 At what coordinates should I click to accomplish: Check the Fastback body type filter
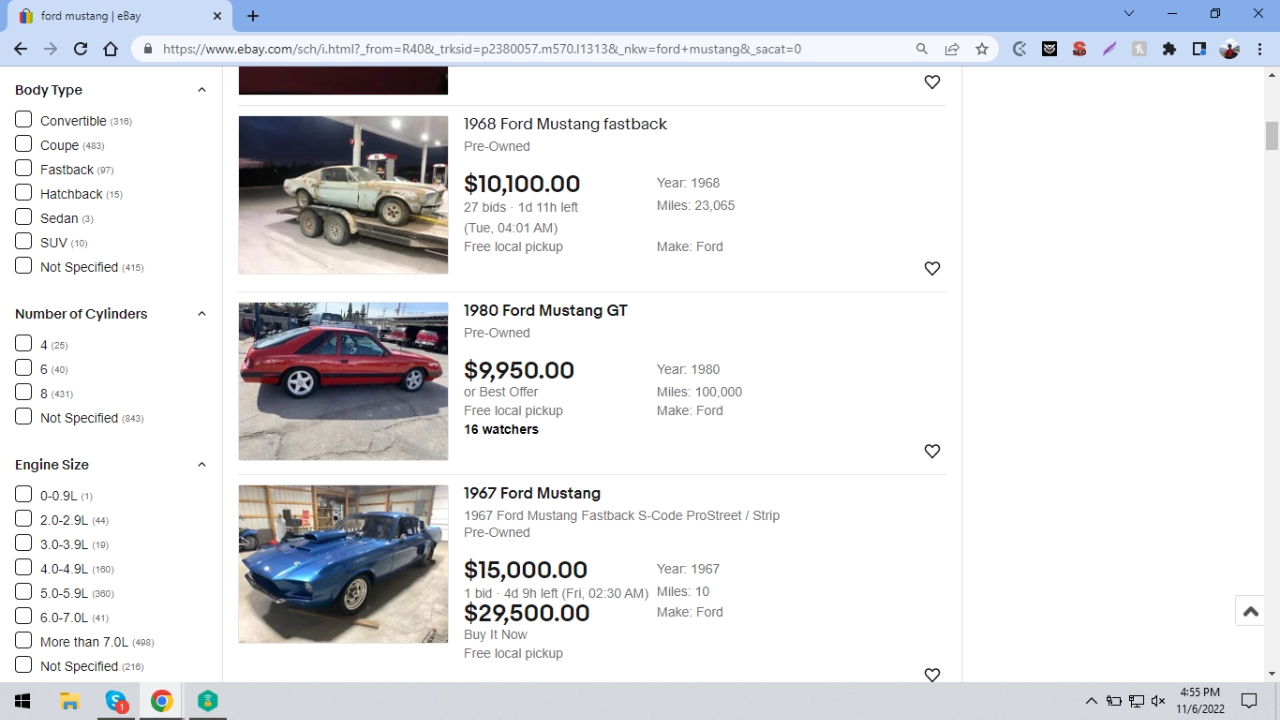[x=24, y=168]
